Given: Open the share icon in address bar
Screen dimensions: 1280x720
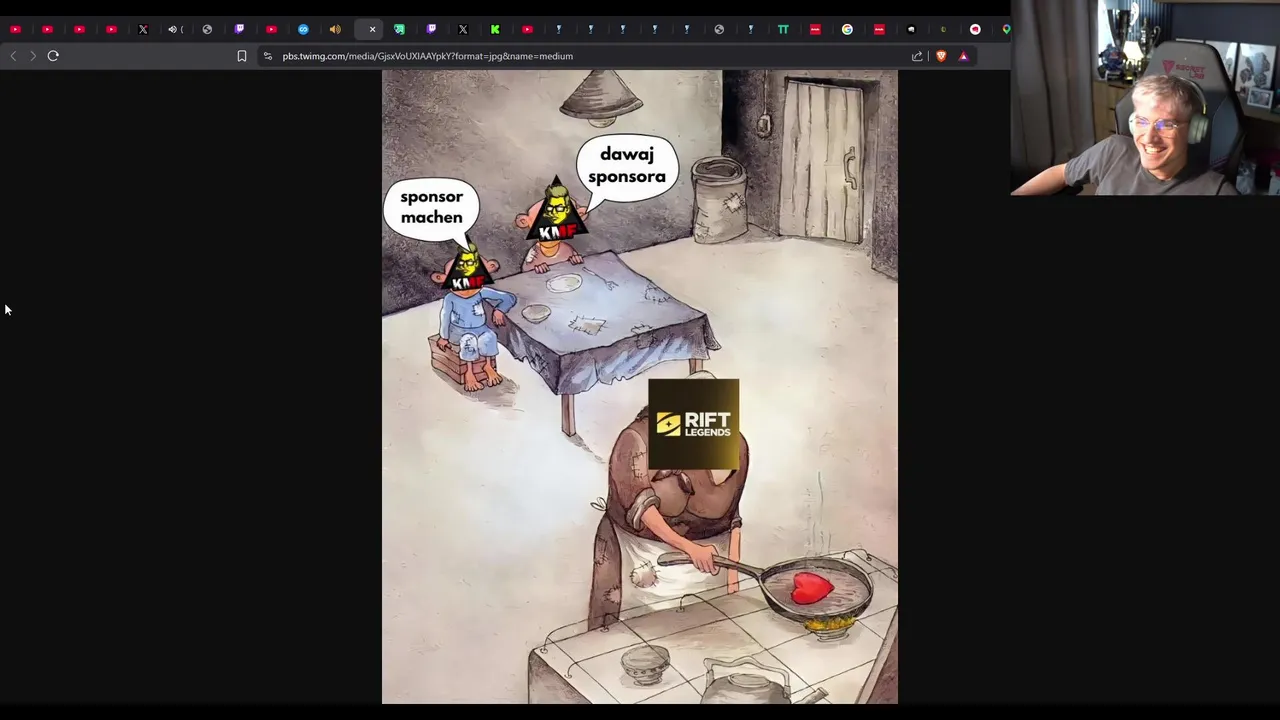Looking at the screenshot, I should click(x=917, y=56).
